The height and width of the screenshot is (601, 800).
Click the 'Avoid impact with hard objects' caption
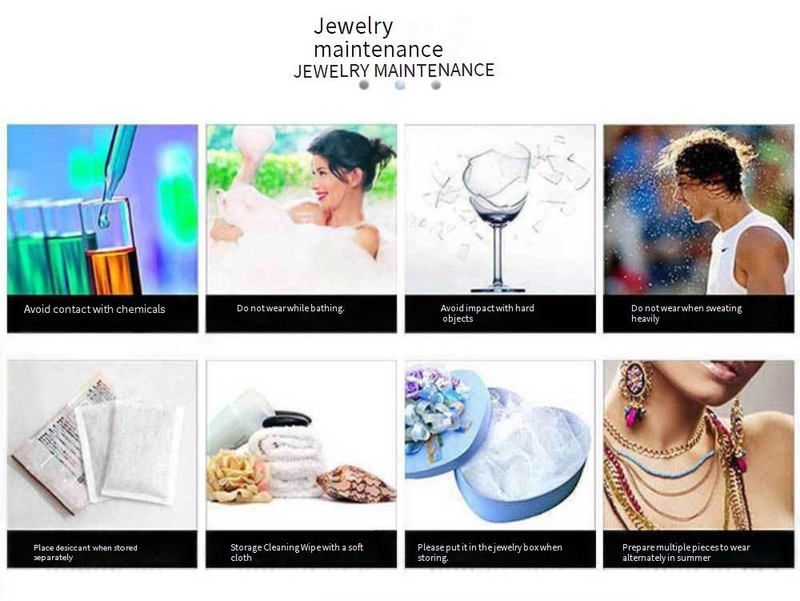(x=487, y=313)
